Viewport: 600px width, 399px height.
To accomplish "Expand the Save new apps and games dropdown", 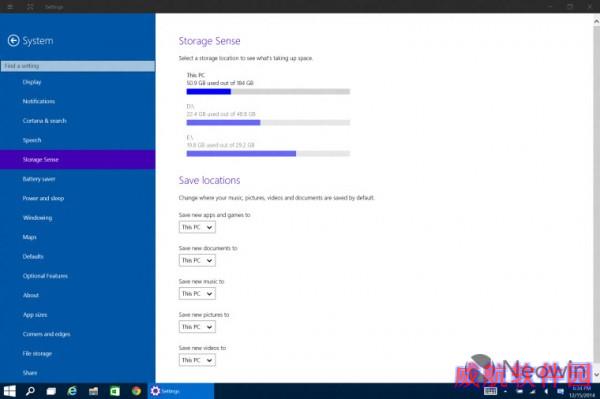I will pos(197,227).
